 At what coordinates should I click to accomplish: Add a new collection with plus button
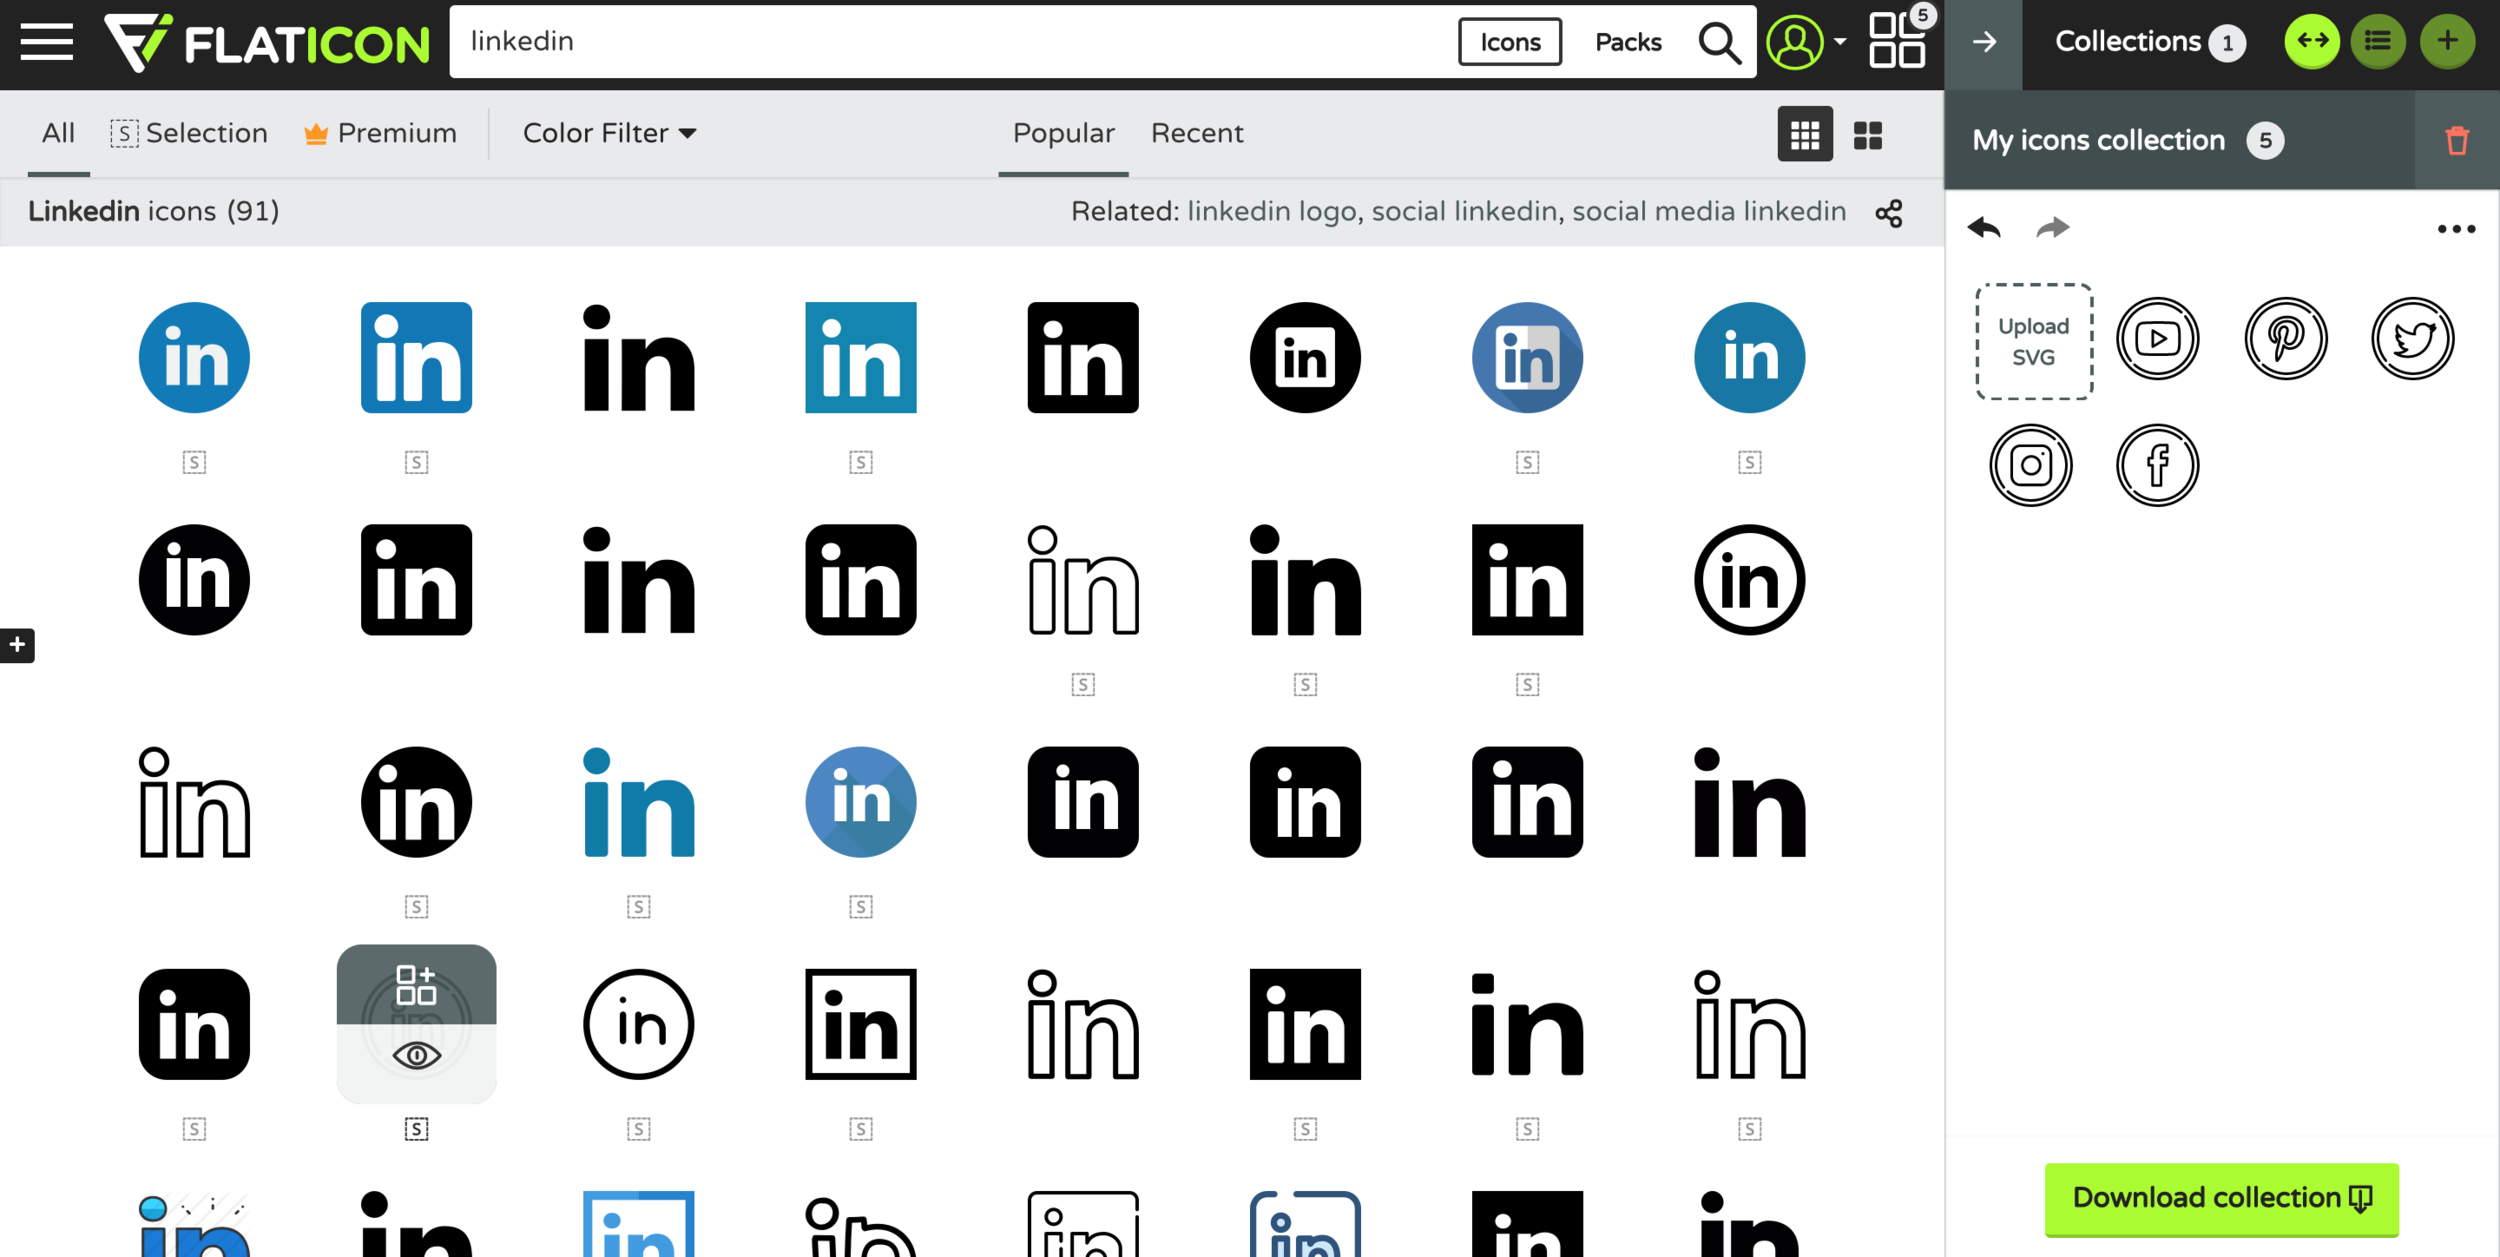pyautogui.click(x=2447, y=41)
